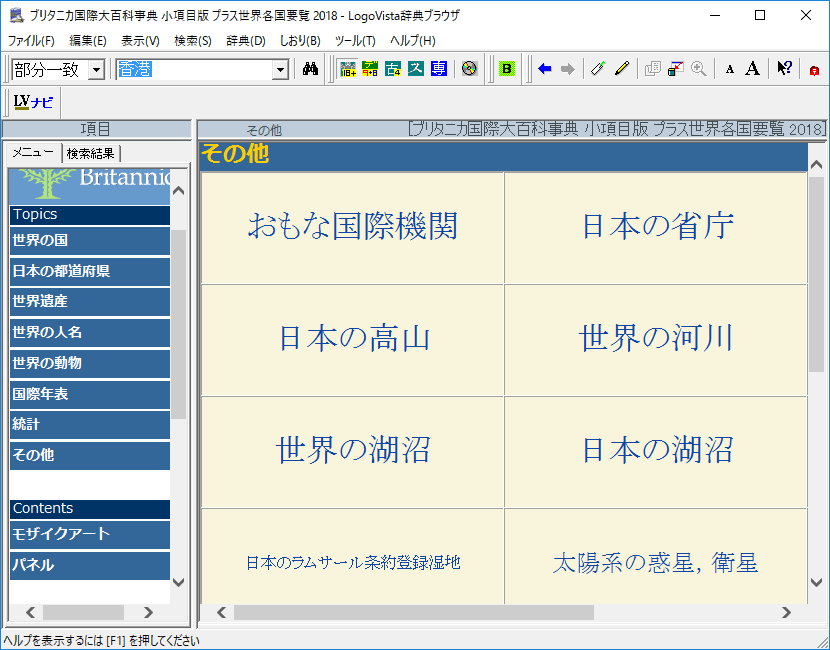Open 日本のラムサール条約登録湿地 tile
830x650 pixels.
click(x=353, y=556)
